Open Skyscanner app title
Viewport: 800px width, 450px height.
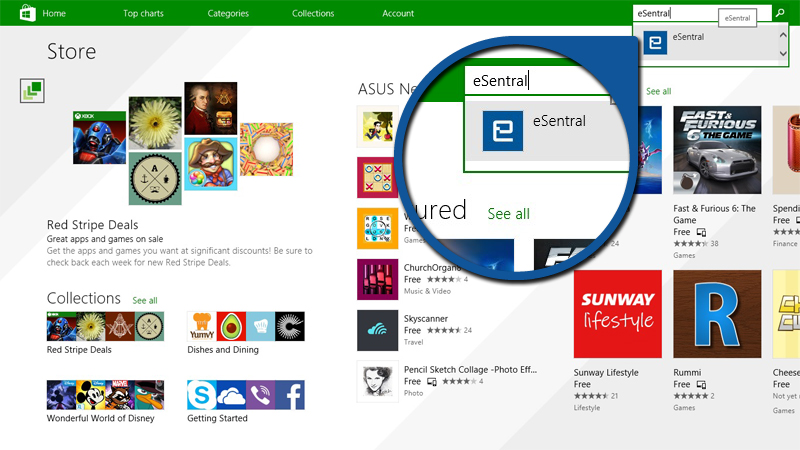coord(426,319)
